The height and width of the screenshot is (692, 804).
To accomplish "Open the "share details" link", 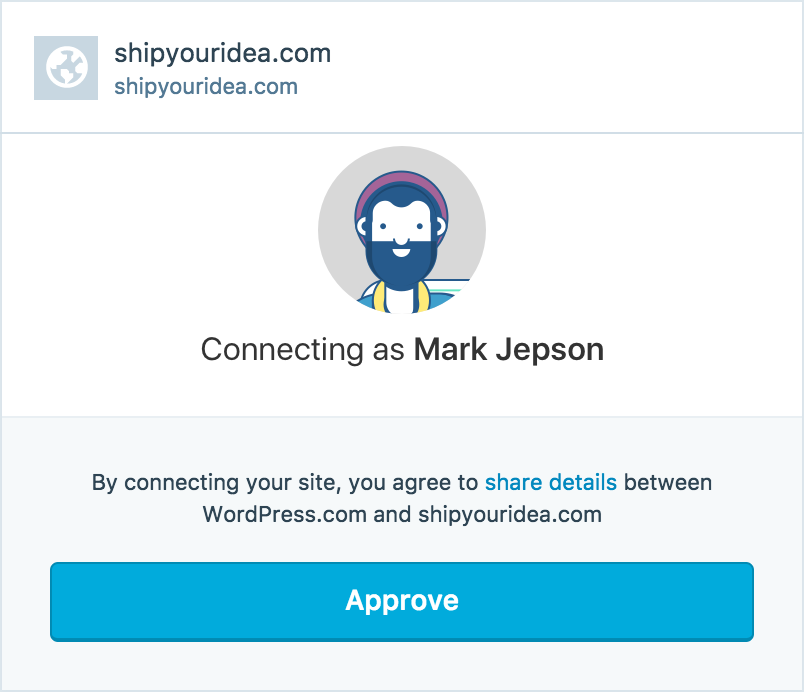I will 551,483.
